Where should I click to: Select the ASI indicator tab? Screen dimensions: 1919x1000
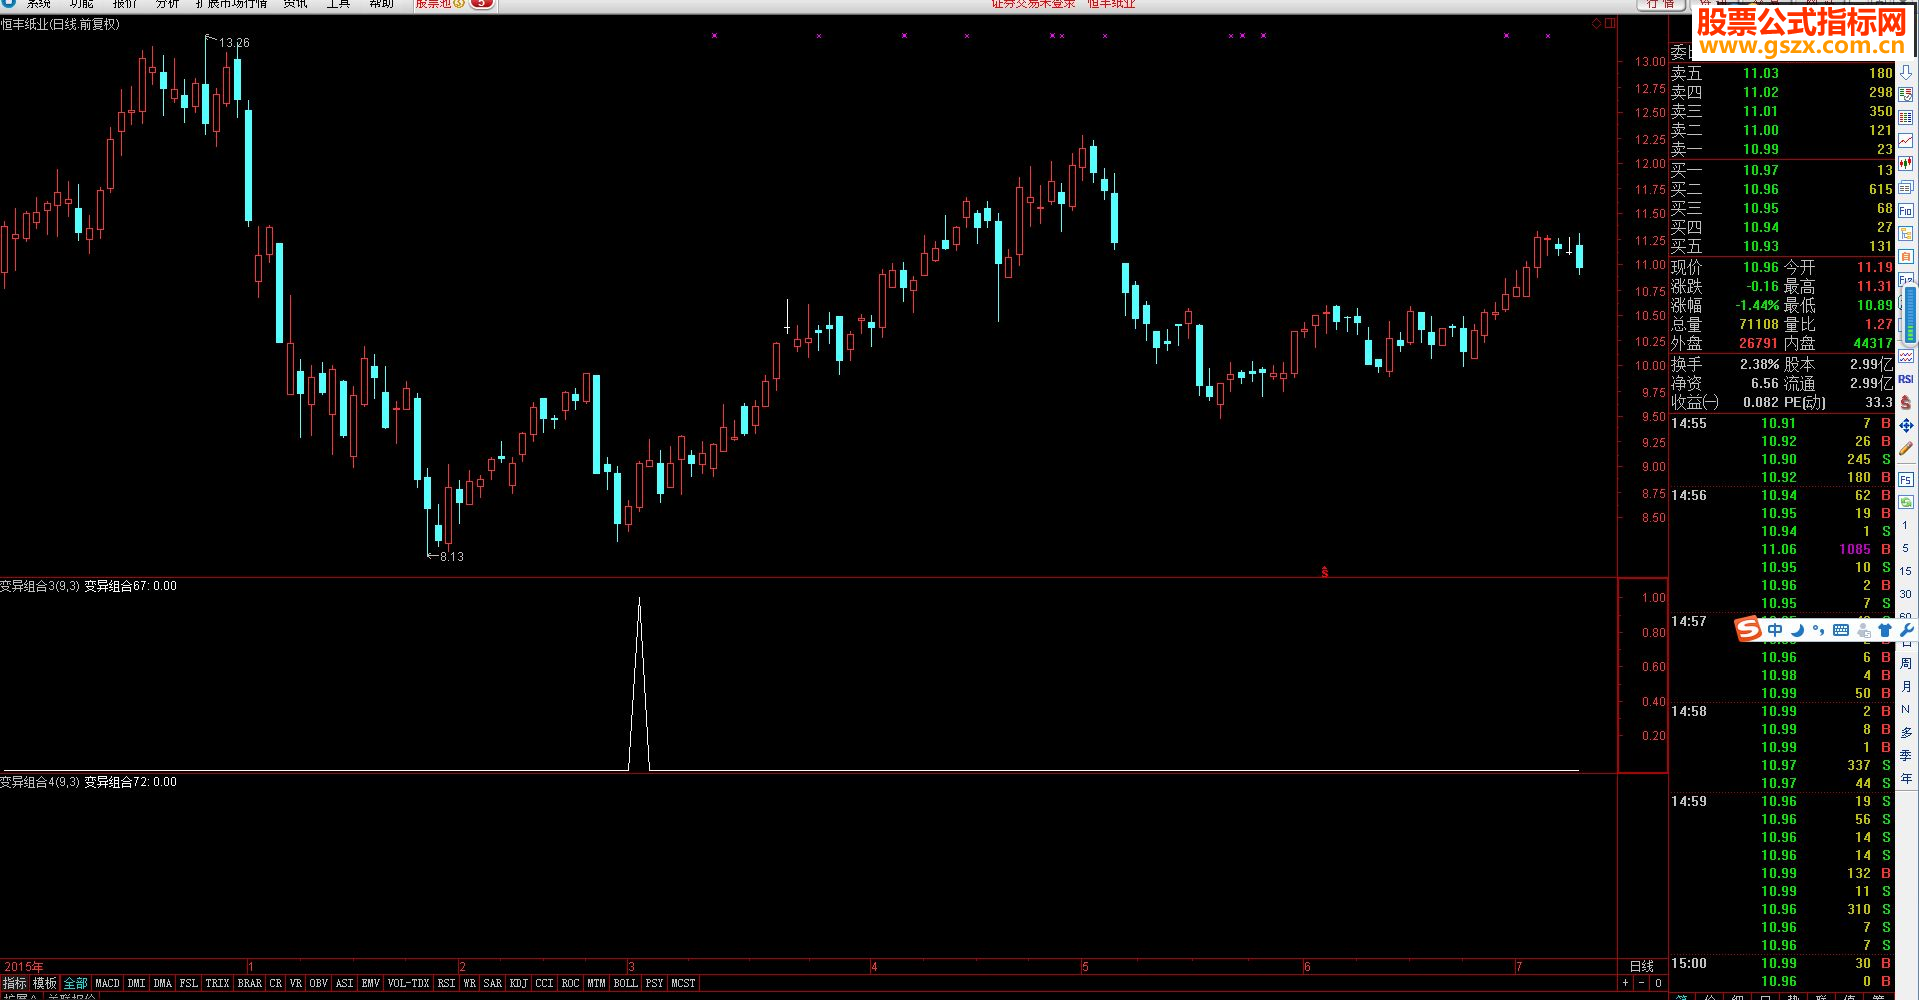(x=344, y=984)
